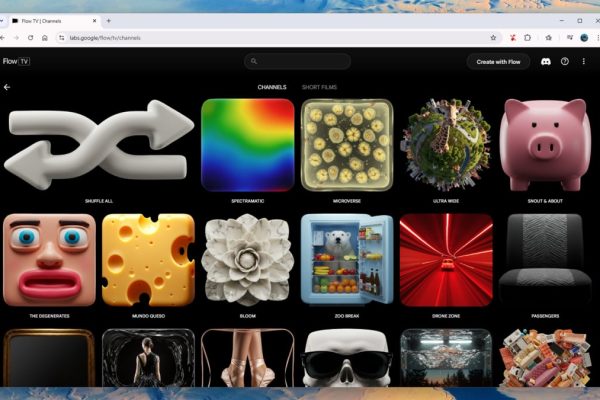Image resolution: width=600 pixels, height=400 pixels.
Task: Open the Bloom flower channel
Action: click(x=248, y=260)
